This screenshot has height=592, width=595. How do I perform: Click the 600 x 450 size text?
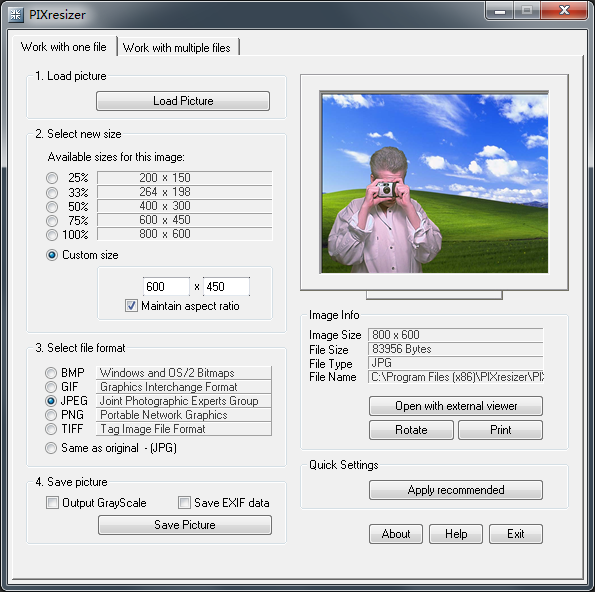pyautogui.click(x=165, y=220)
